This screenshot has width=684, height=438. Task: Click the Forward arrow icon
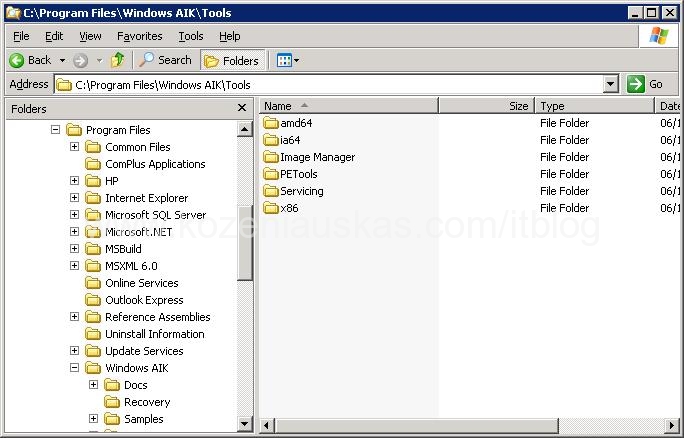tap(80, 60)
